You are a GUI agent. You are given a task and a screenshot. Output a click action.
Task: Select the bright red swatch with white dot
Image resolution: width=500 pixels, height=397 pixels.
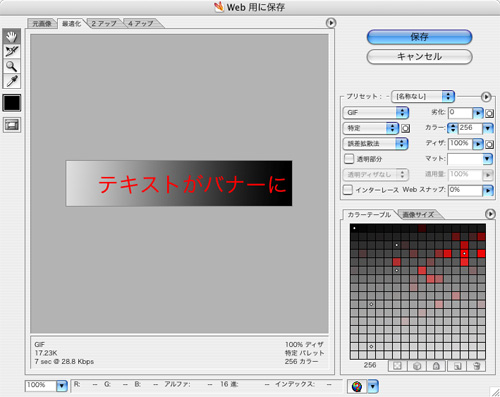[x=464, y=254]
